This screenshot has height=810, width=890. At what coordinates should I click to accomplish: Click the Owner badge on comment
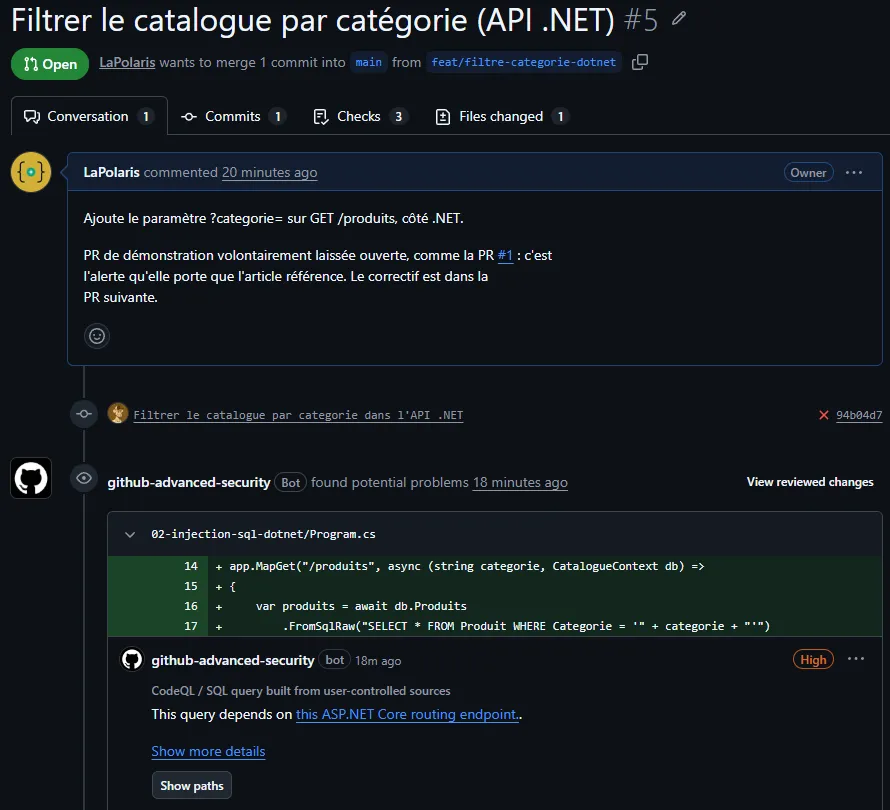pos(808,173)
